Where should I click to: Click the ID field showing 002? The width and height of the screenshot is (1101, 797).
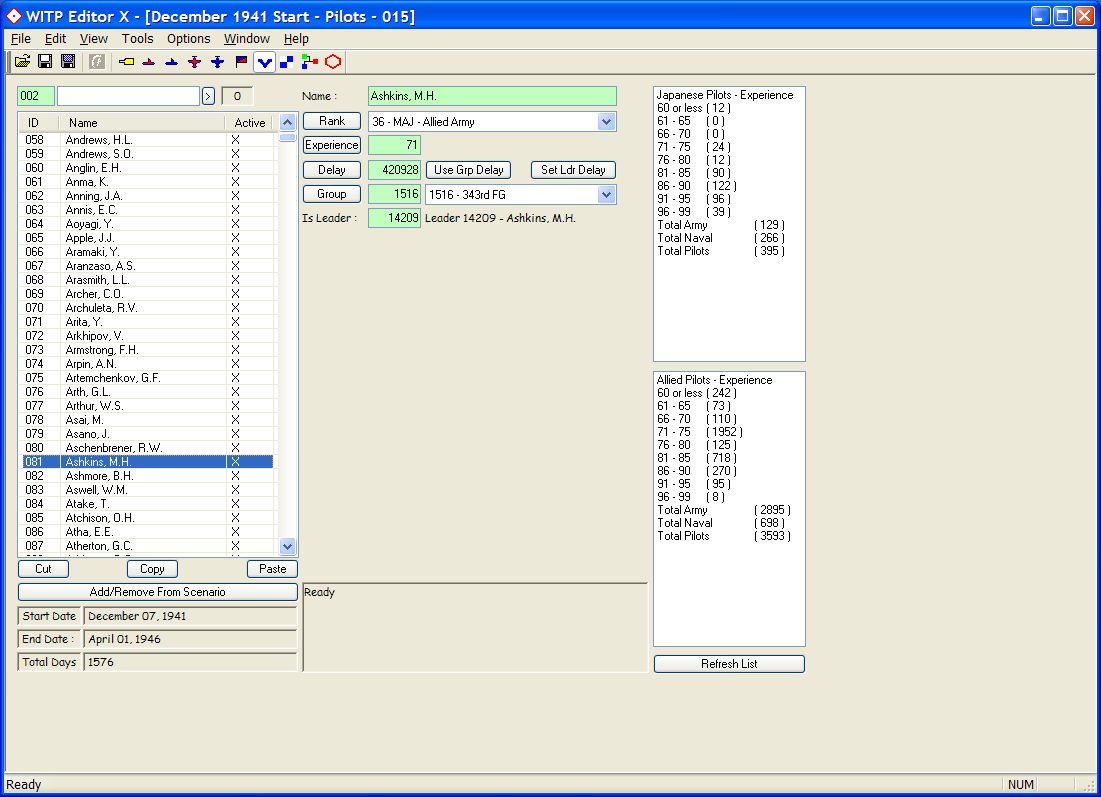click(36, 96)
